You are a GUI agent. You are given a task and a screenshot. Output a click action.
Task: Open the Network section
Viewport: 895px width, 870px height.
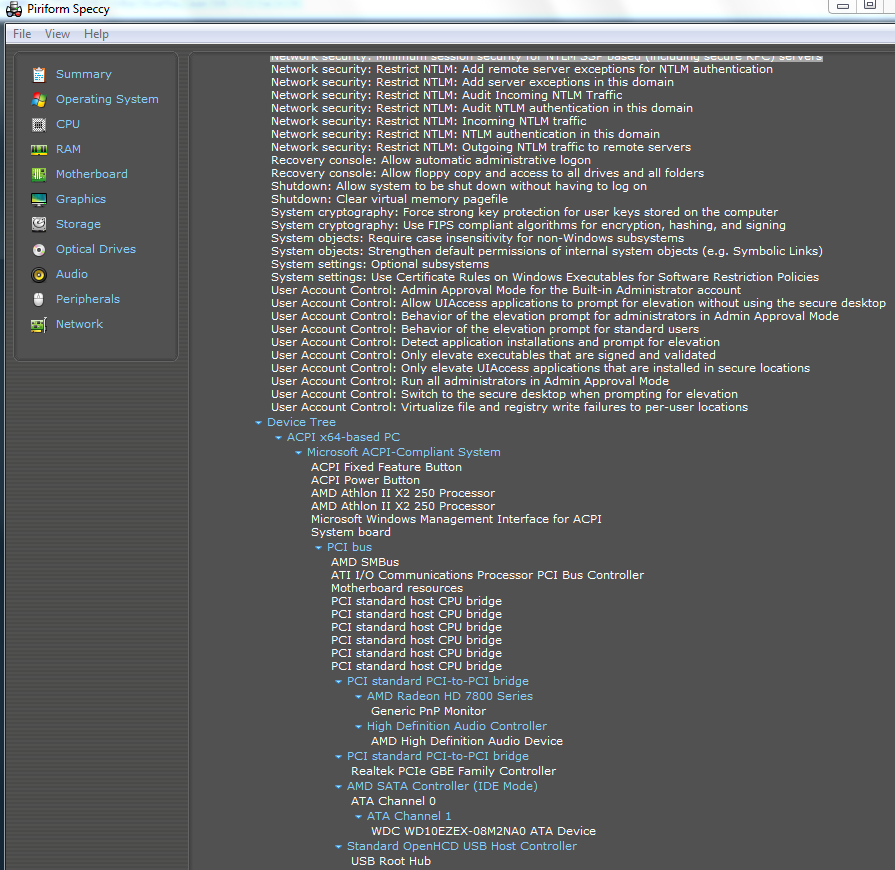point(79,324)
